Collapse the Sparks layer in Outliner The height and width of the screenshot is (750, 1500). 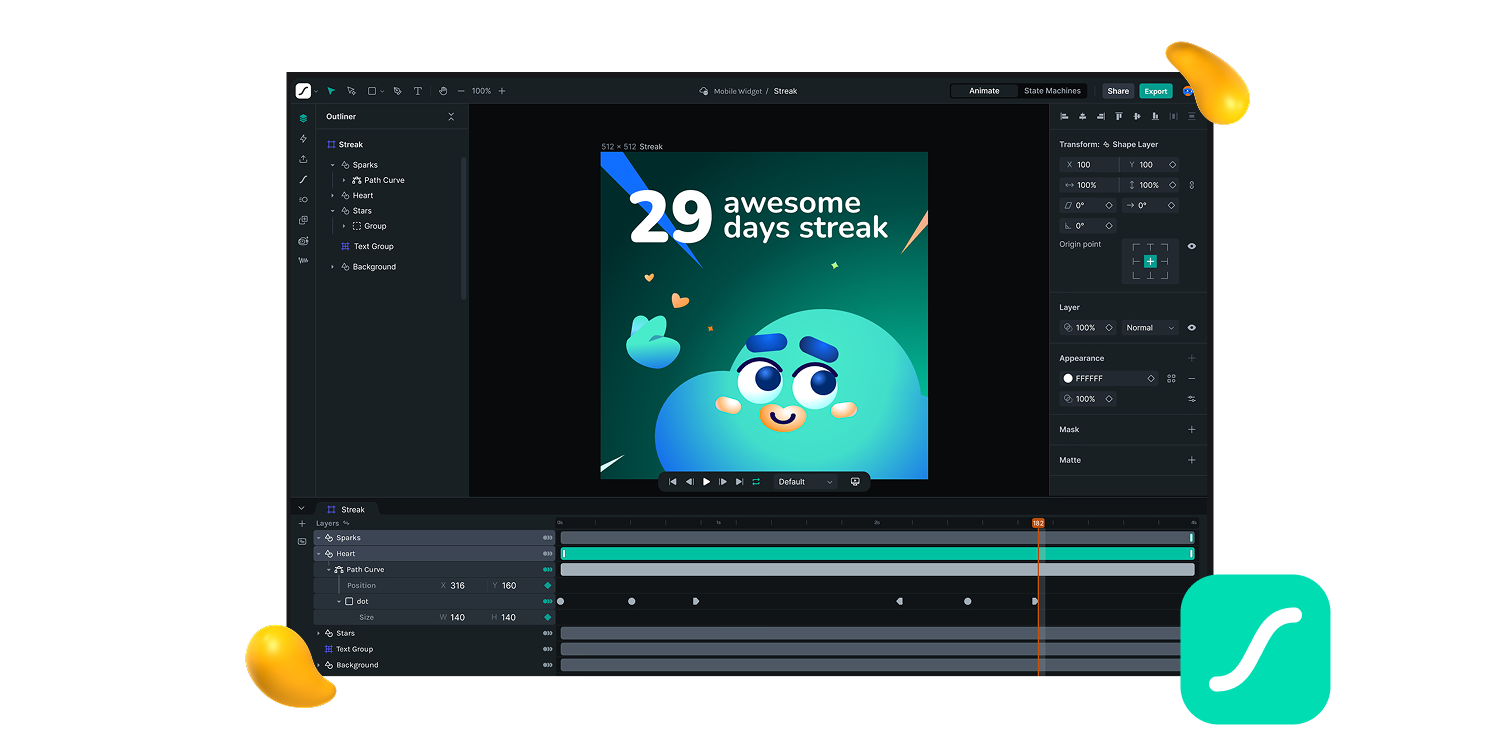point(333,165)
